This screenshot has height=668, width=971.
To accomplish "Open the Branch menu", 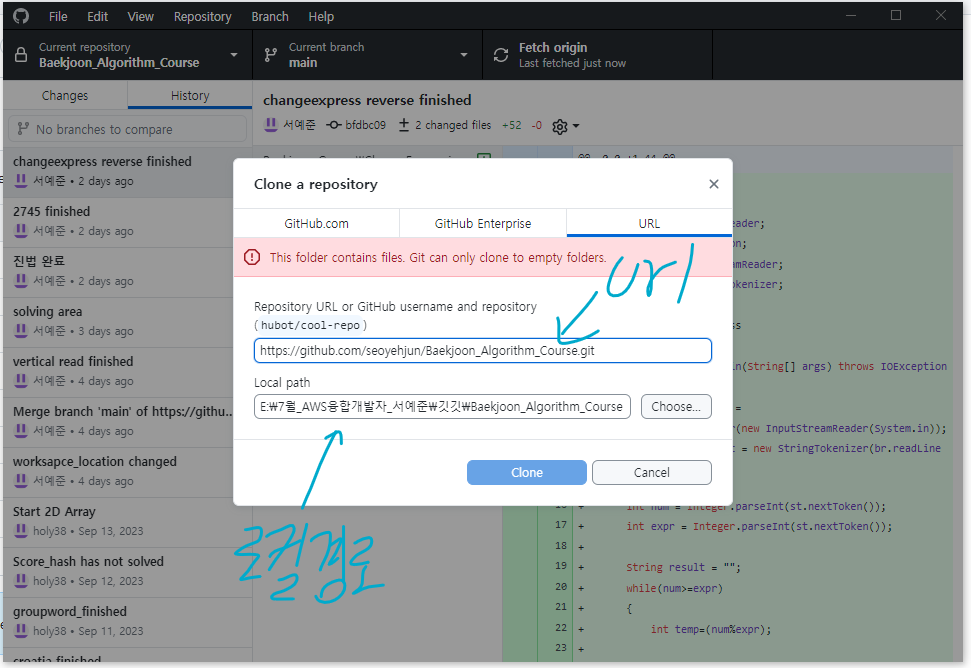I will click(x=270, y=17).
